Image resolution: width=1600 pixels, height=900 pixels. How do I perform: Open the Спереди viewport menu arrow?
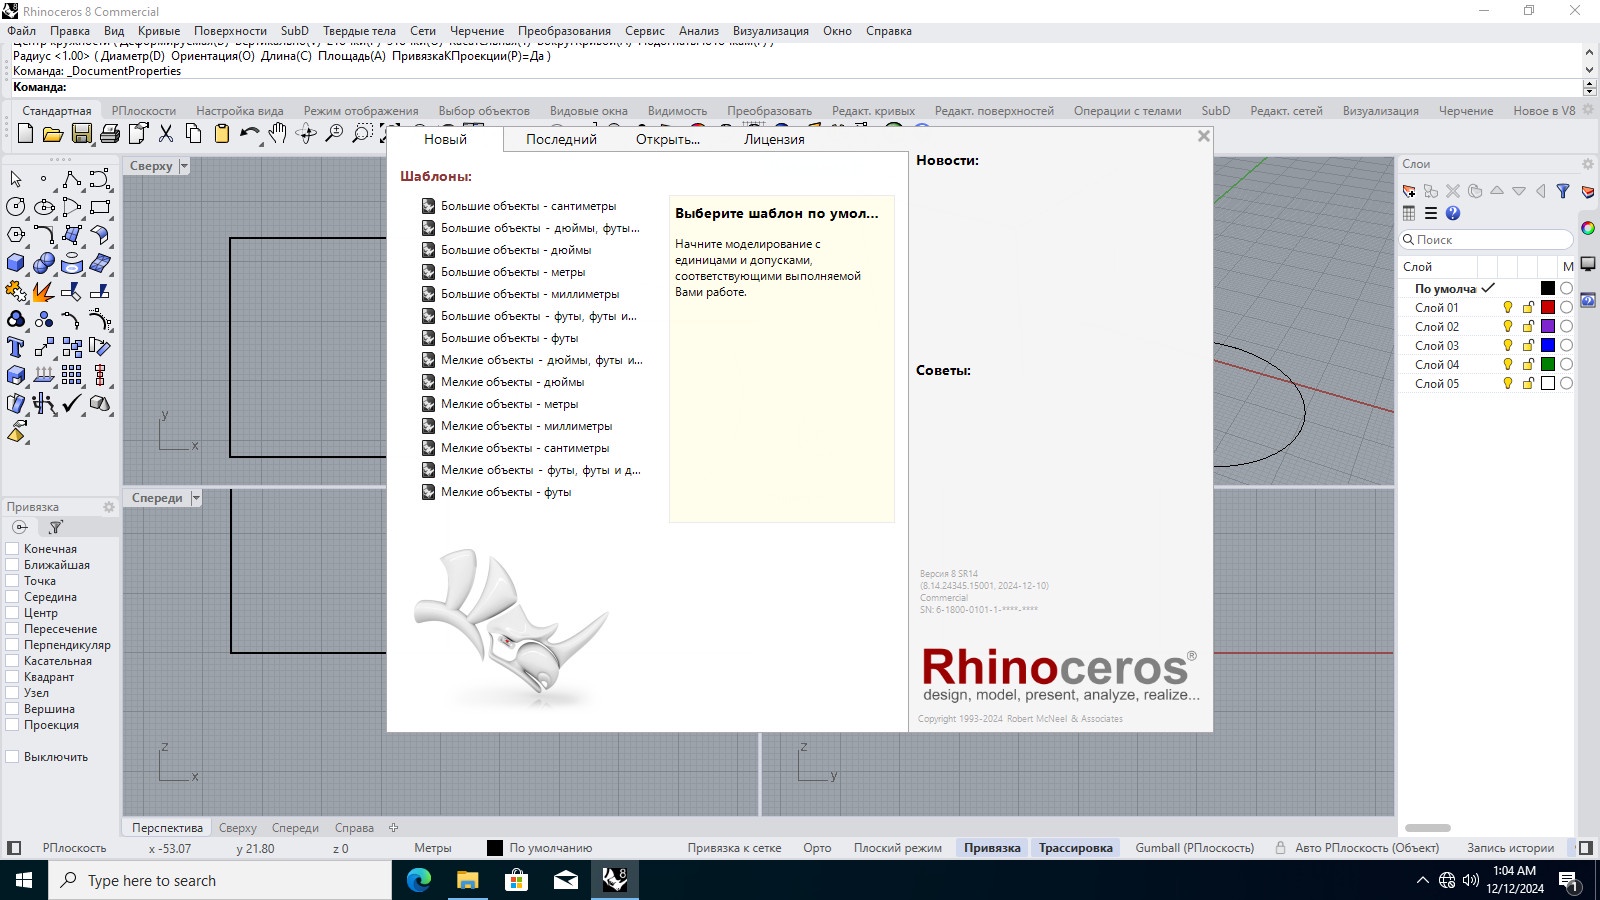coord(196,498)
